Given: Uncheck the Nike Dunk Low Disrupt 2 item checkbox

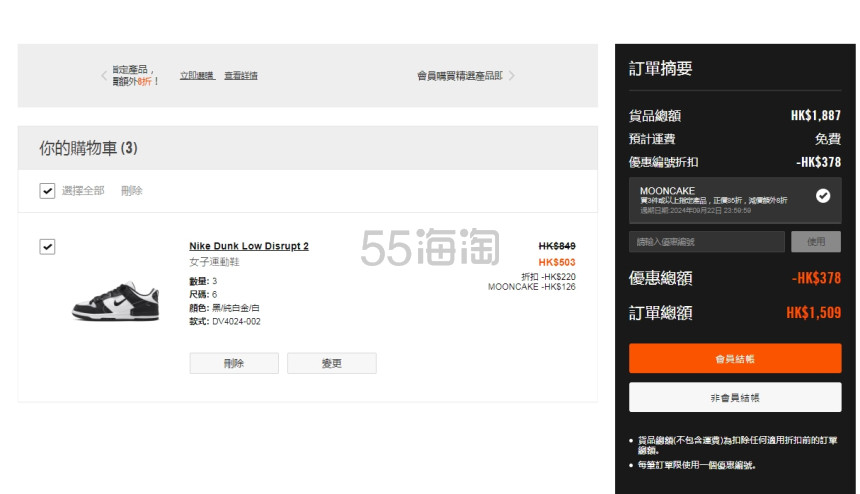Looking at the screenshot, I should pyautogui.click(x=47, y=247).
